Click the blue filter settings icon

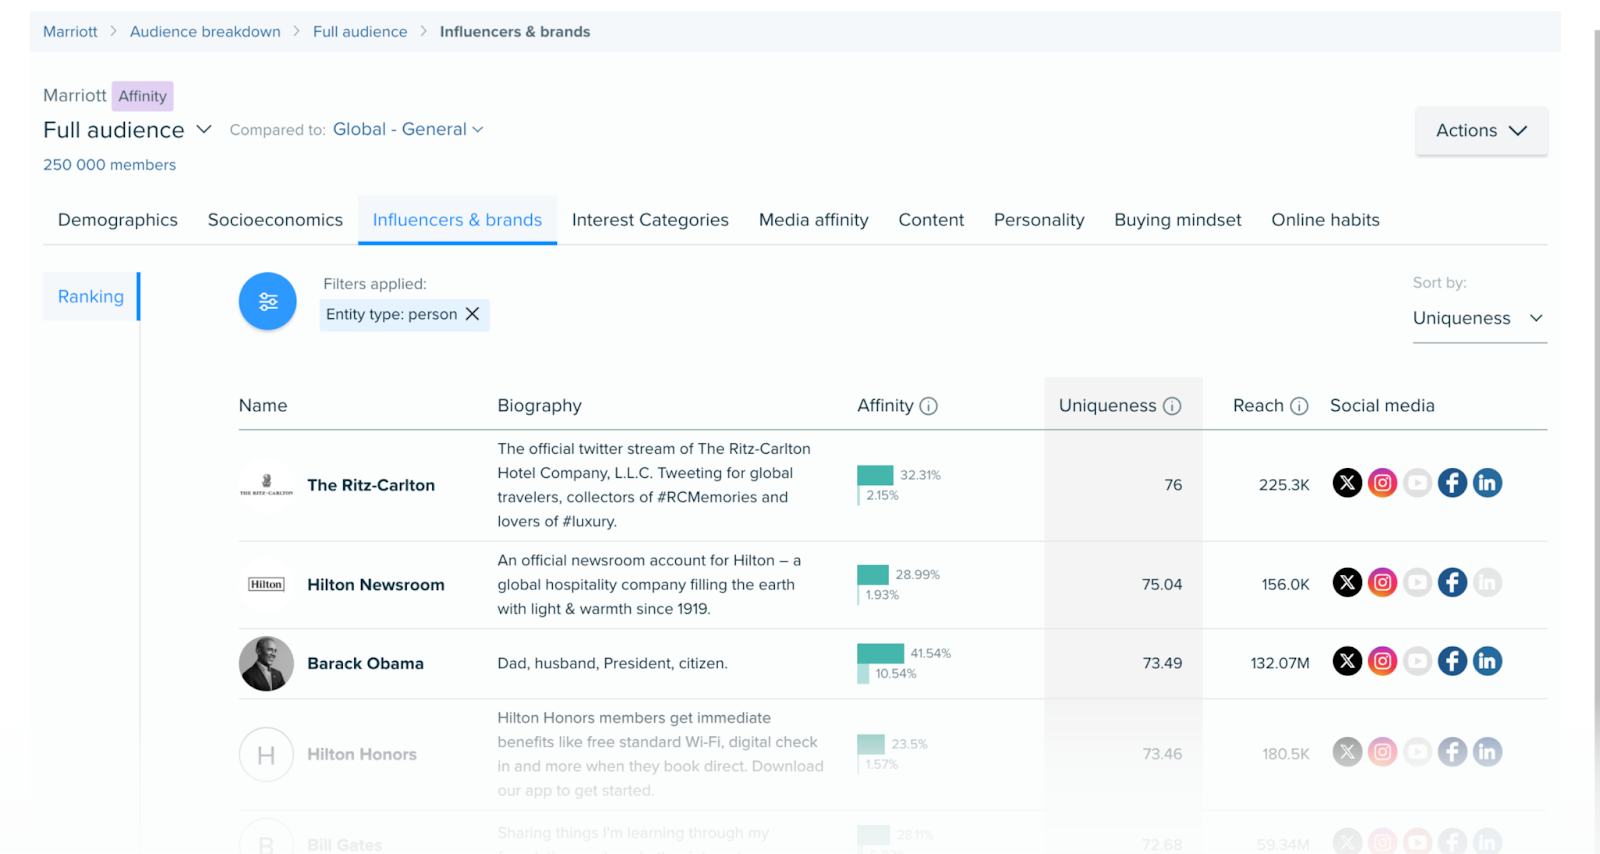click(267, 301)
